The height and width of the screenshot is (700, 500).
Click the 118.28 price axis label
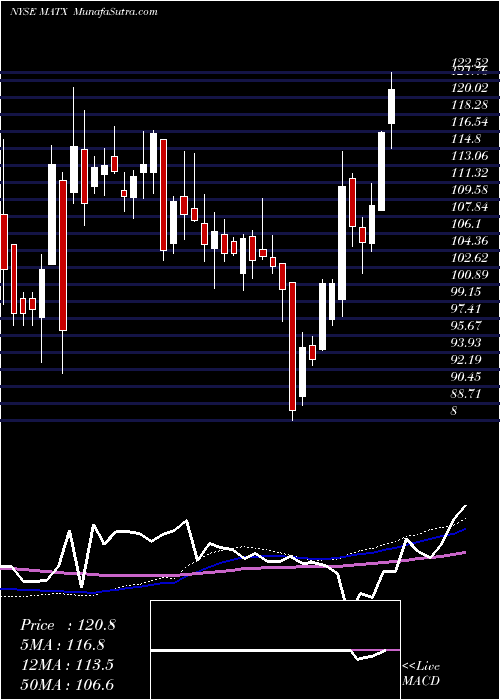[469, 105]
